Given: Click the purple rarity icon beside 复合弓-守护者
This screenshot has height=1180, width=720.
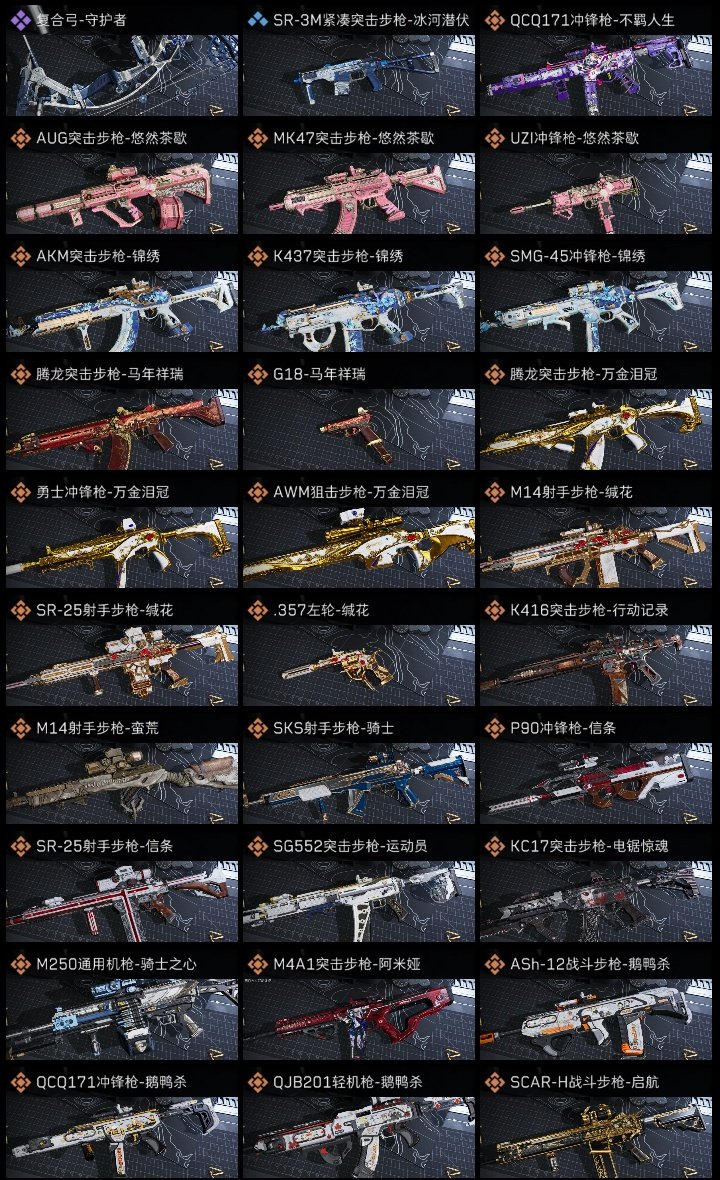Looking at the screenshot, I should tap(20, 20).
